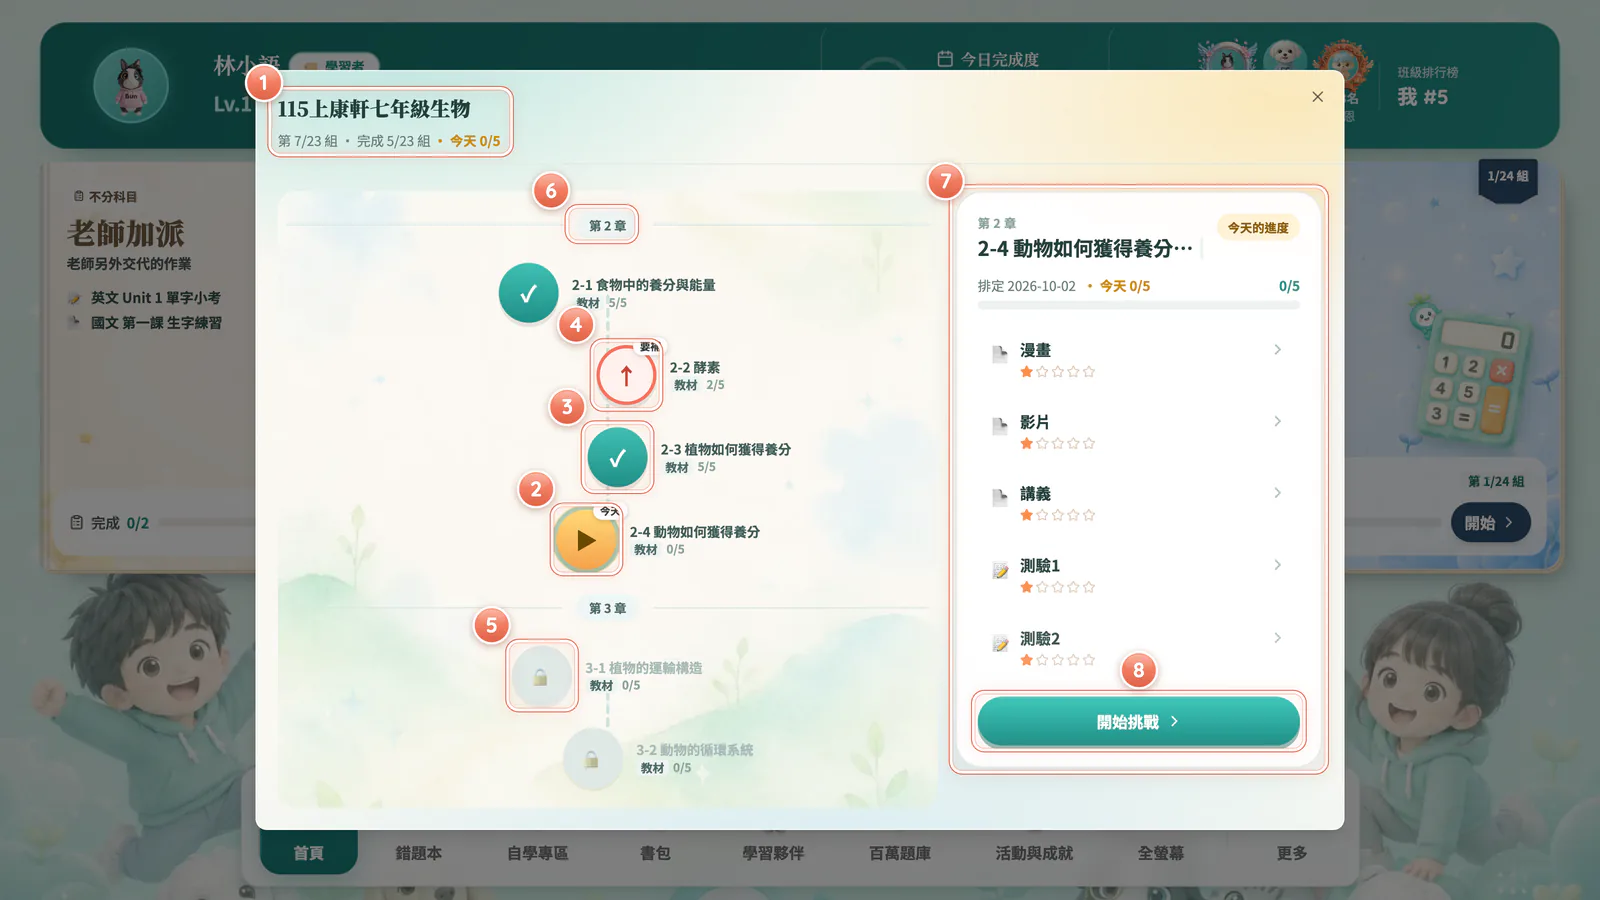Start the 2-4 lesson orange play node
Screen dimensions: 1600x900
[x=586, y=540]
